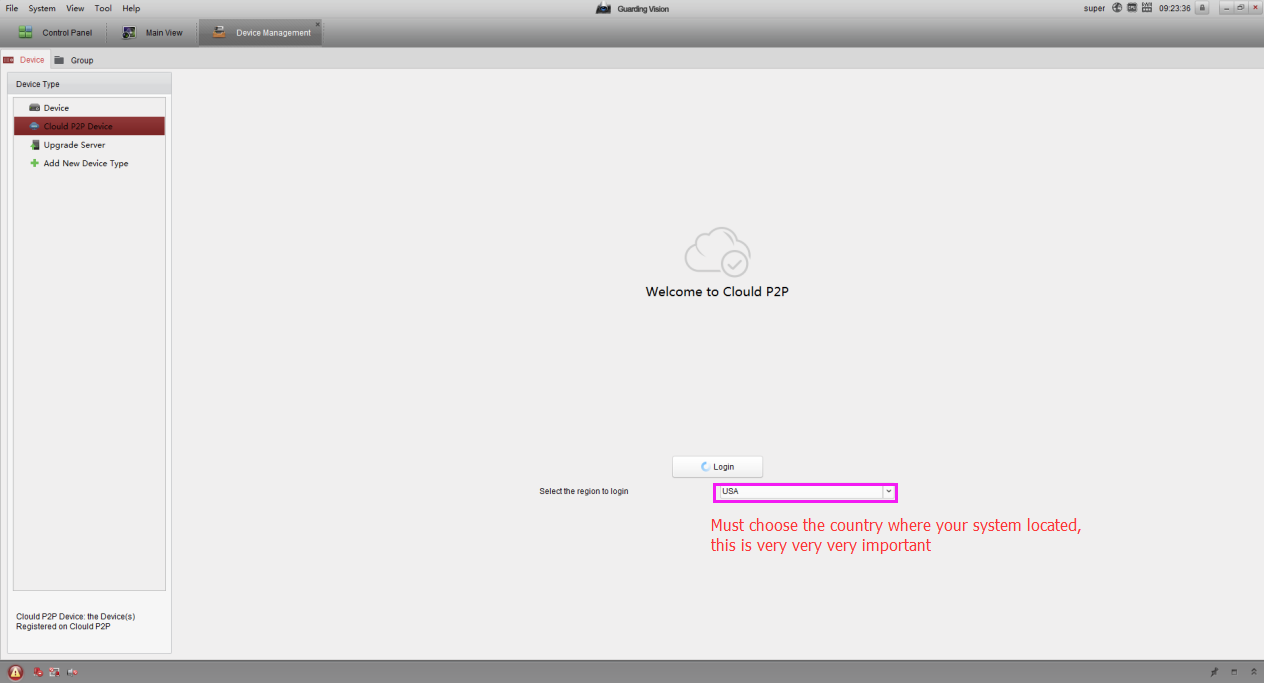Click the memory usage icon
The image size is (1264, 683).
(1147, 8)
